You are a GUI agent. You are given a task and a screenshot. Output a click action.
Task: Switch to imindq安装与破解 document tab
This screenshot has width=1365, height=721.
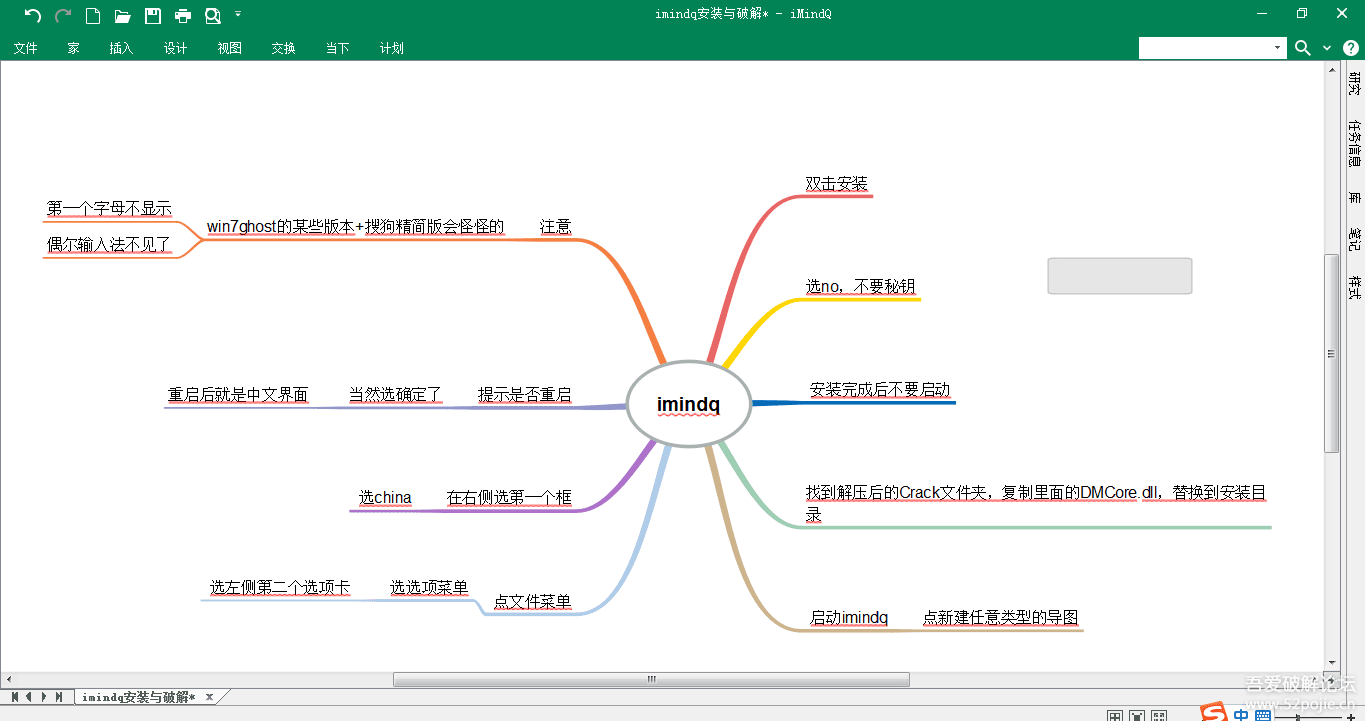[138, 697]
